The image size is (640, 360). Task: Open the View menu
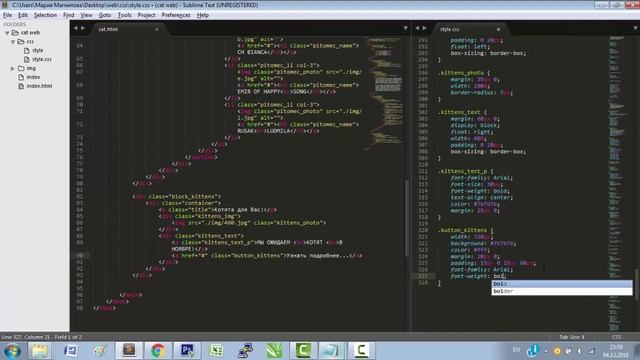pyautogui.click(x=86, y=15)
